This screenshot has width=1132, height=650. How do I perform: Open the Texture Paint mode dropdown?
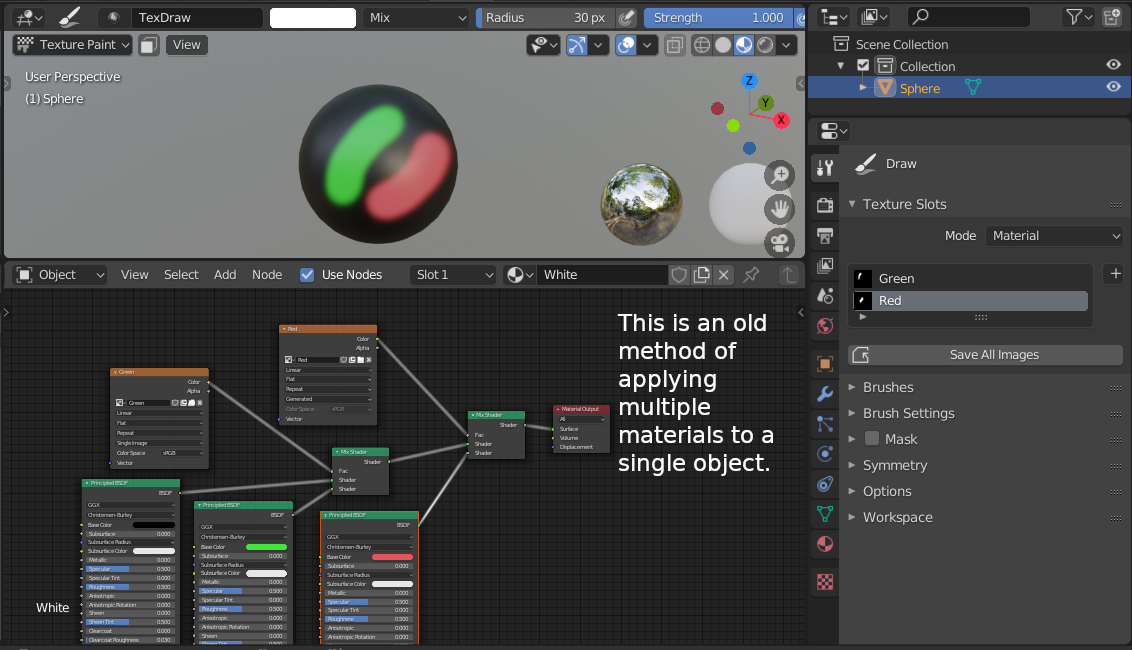(x=73, y=45)
